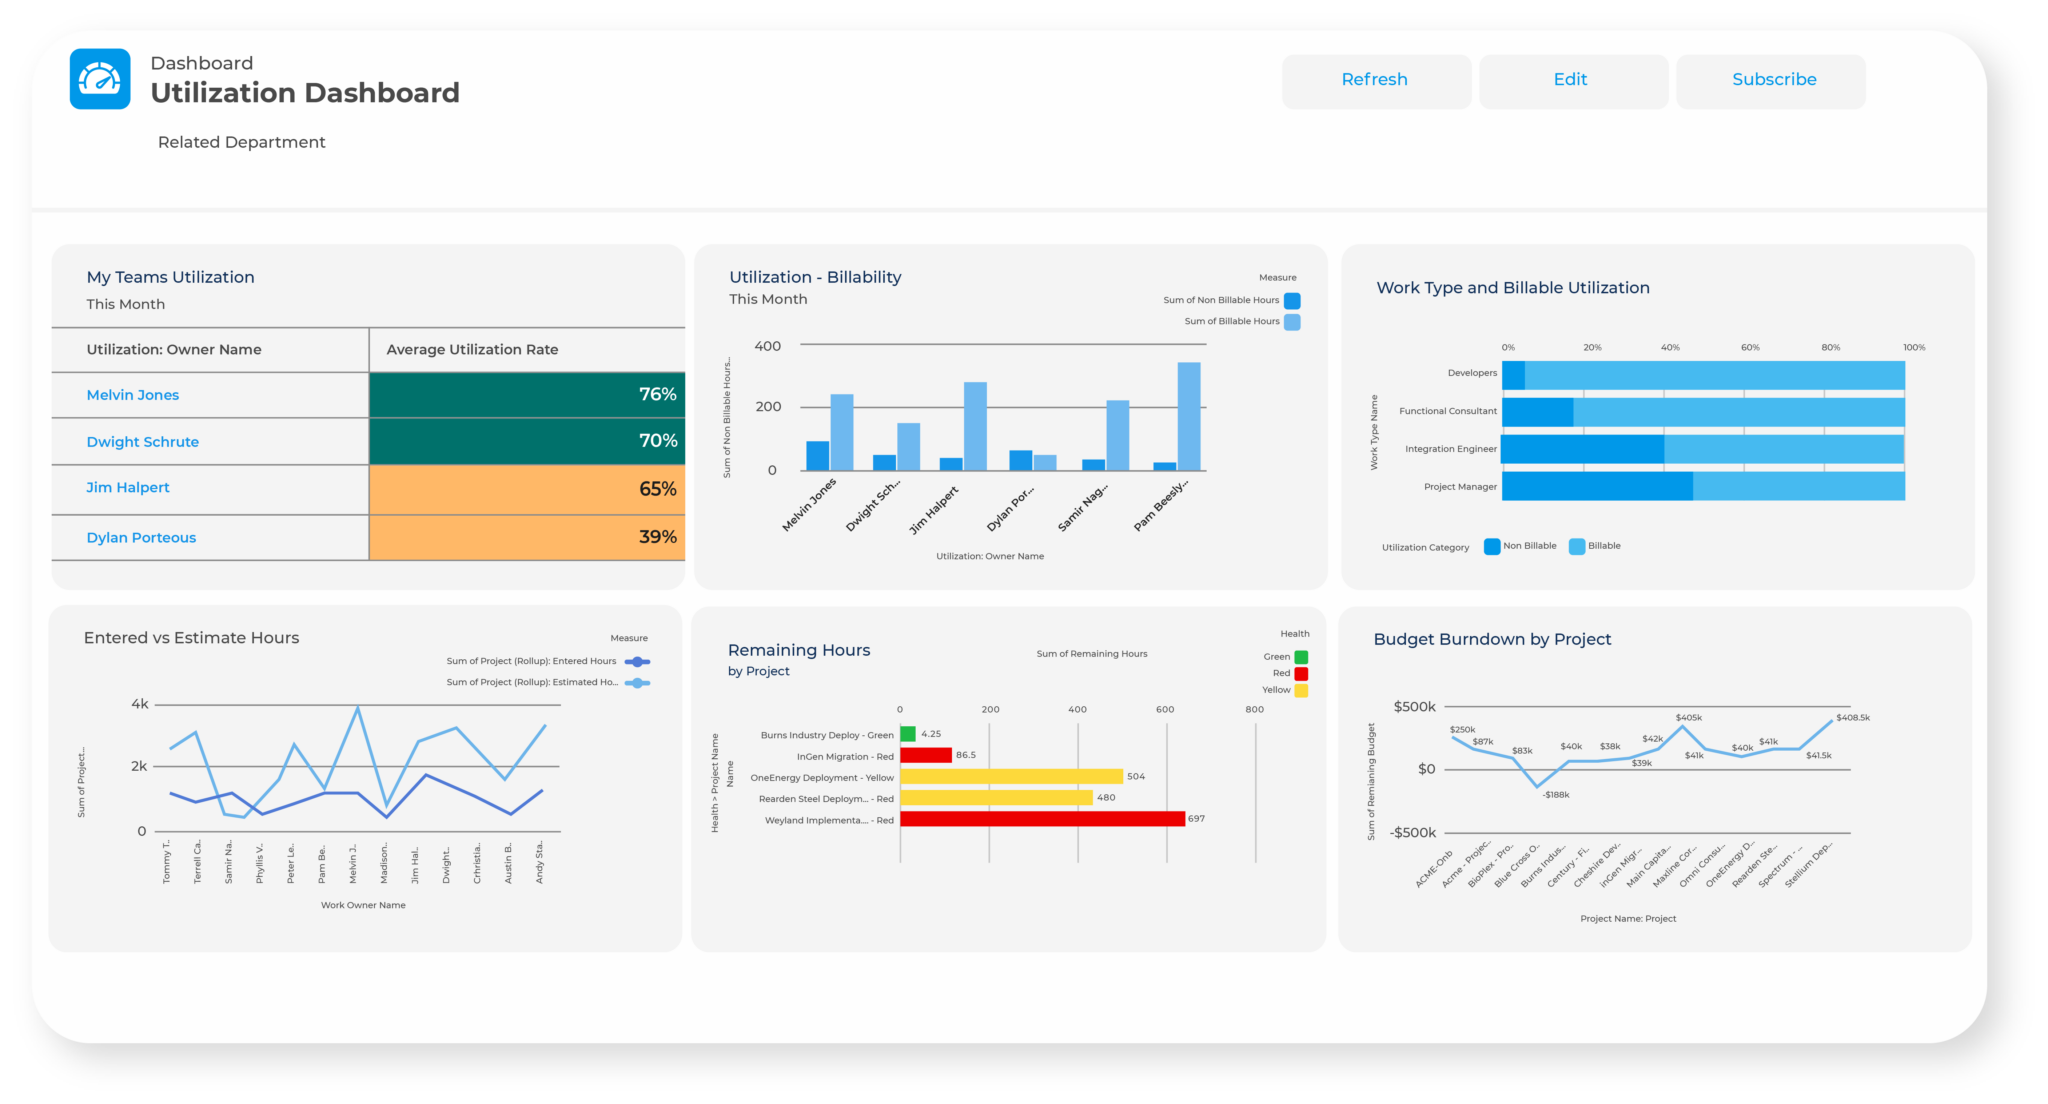Click the Sum of Billable Hours legend swatch
The width and height of the screenshot is (2048, 1104).
[x=1292, y=322]
